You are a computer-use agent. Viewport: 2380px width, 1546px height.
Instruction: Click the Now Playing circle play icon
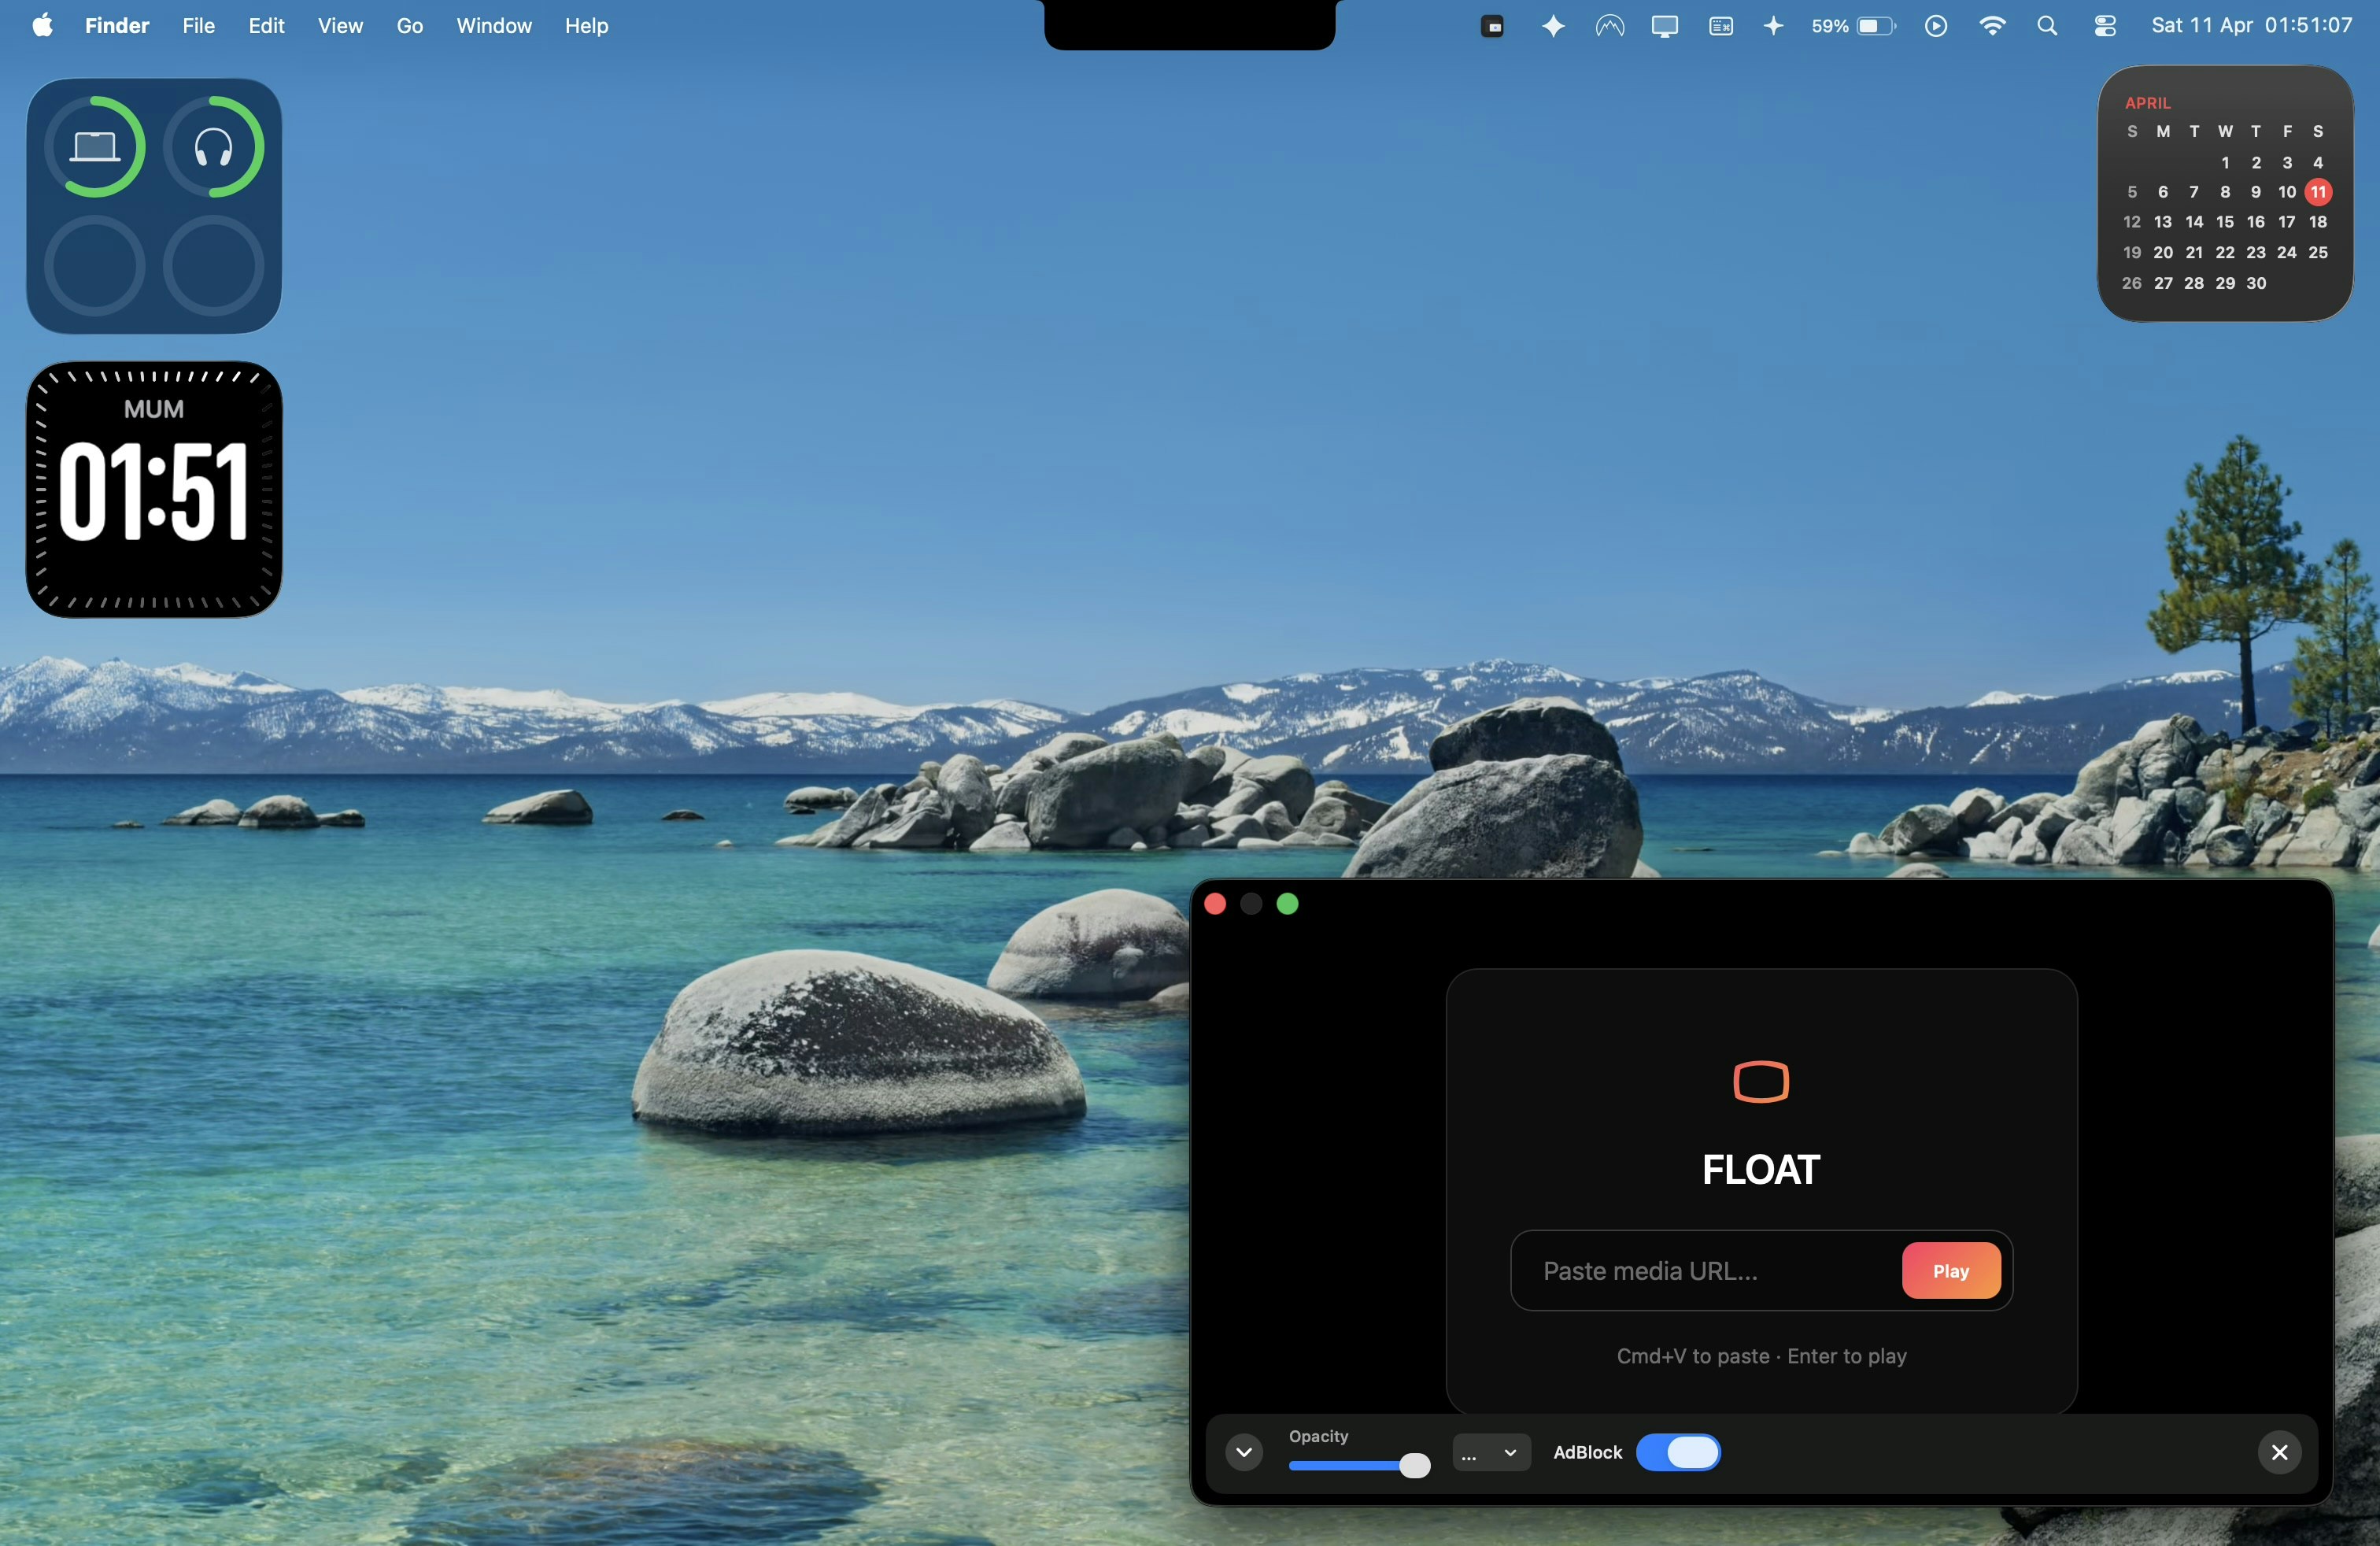(1936, 26)
